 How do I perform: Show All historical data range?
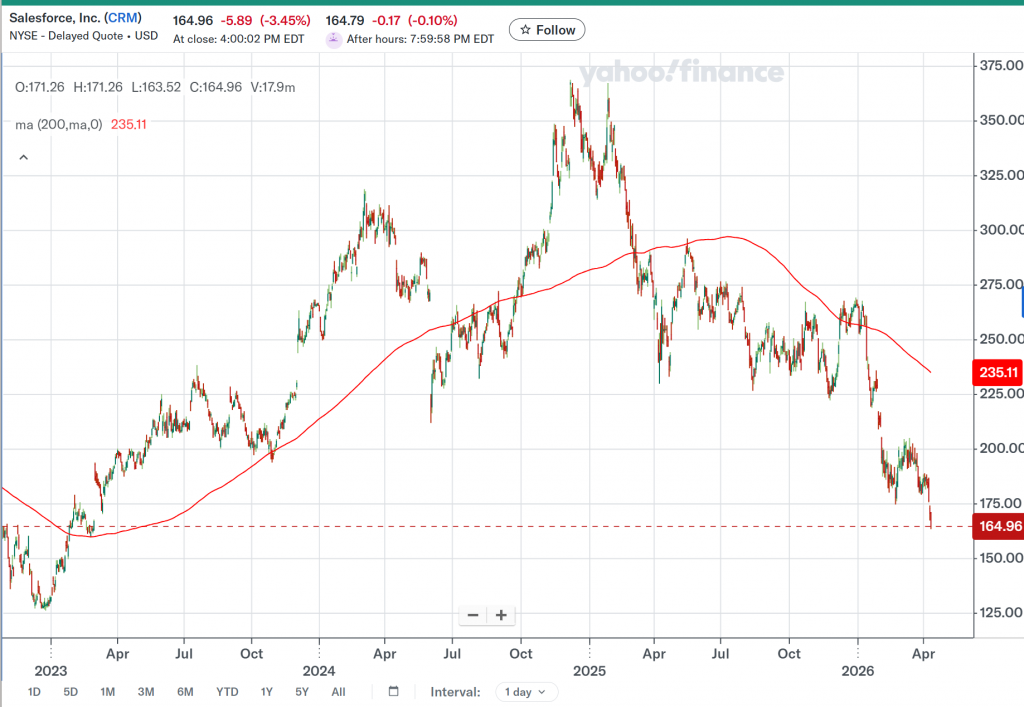point(338,691)
